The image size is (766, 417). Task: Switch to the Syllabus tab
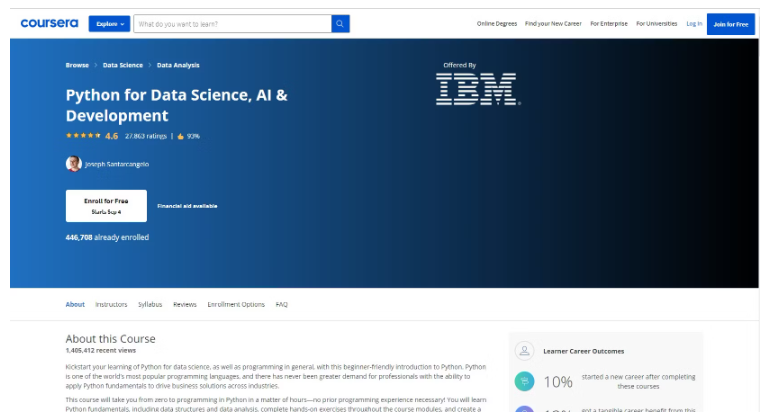tap(150, 304)
